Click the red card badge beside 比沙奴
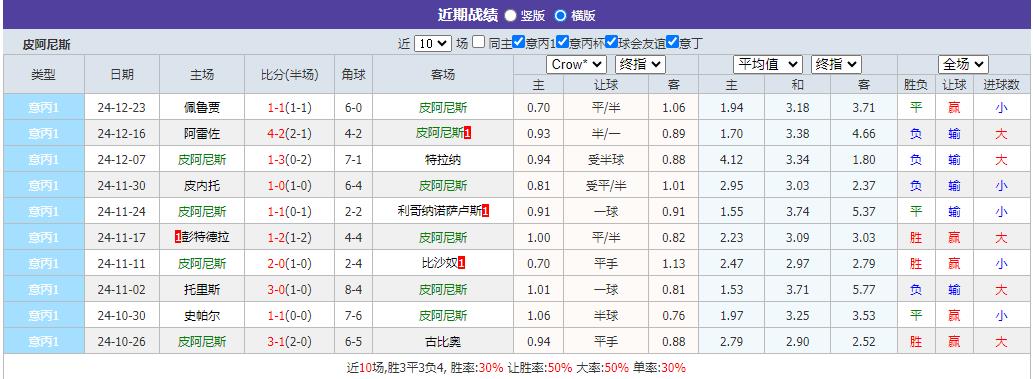The height and width of the screenshot is (379, 1033). (x=462, y=264)
